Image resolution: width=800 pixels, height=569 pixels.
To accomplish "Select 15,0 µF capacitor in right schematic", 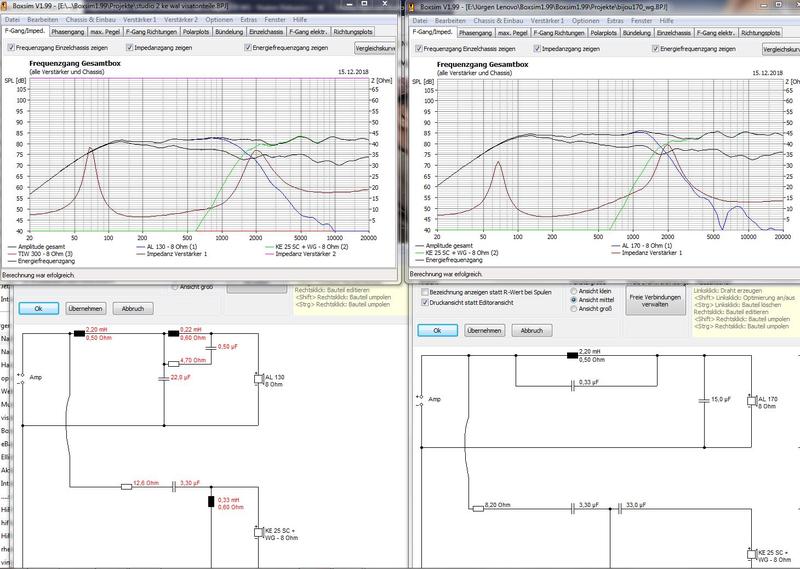I will point(704,400).
